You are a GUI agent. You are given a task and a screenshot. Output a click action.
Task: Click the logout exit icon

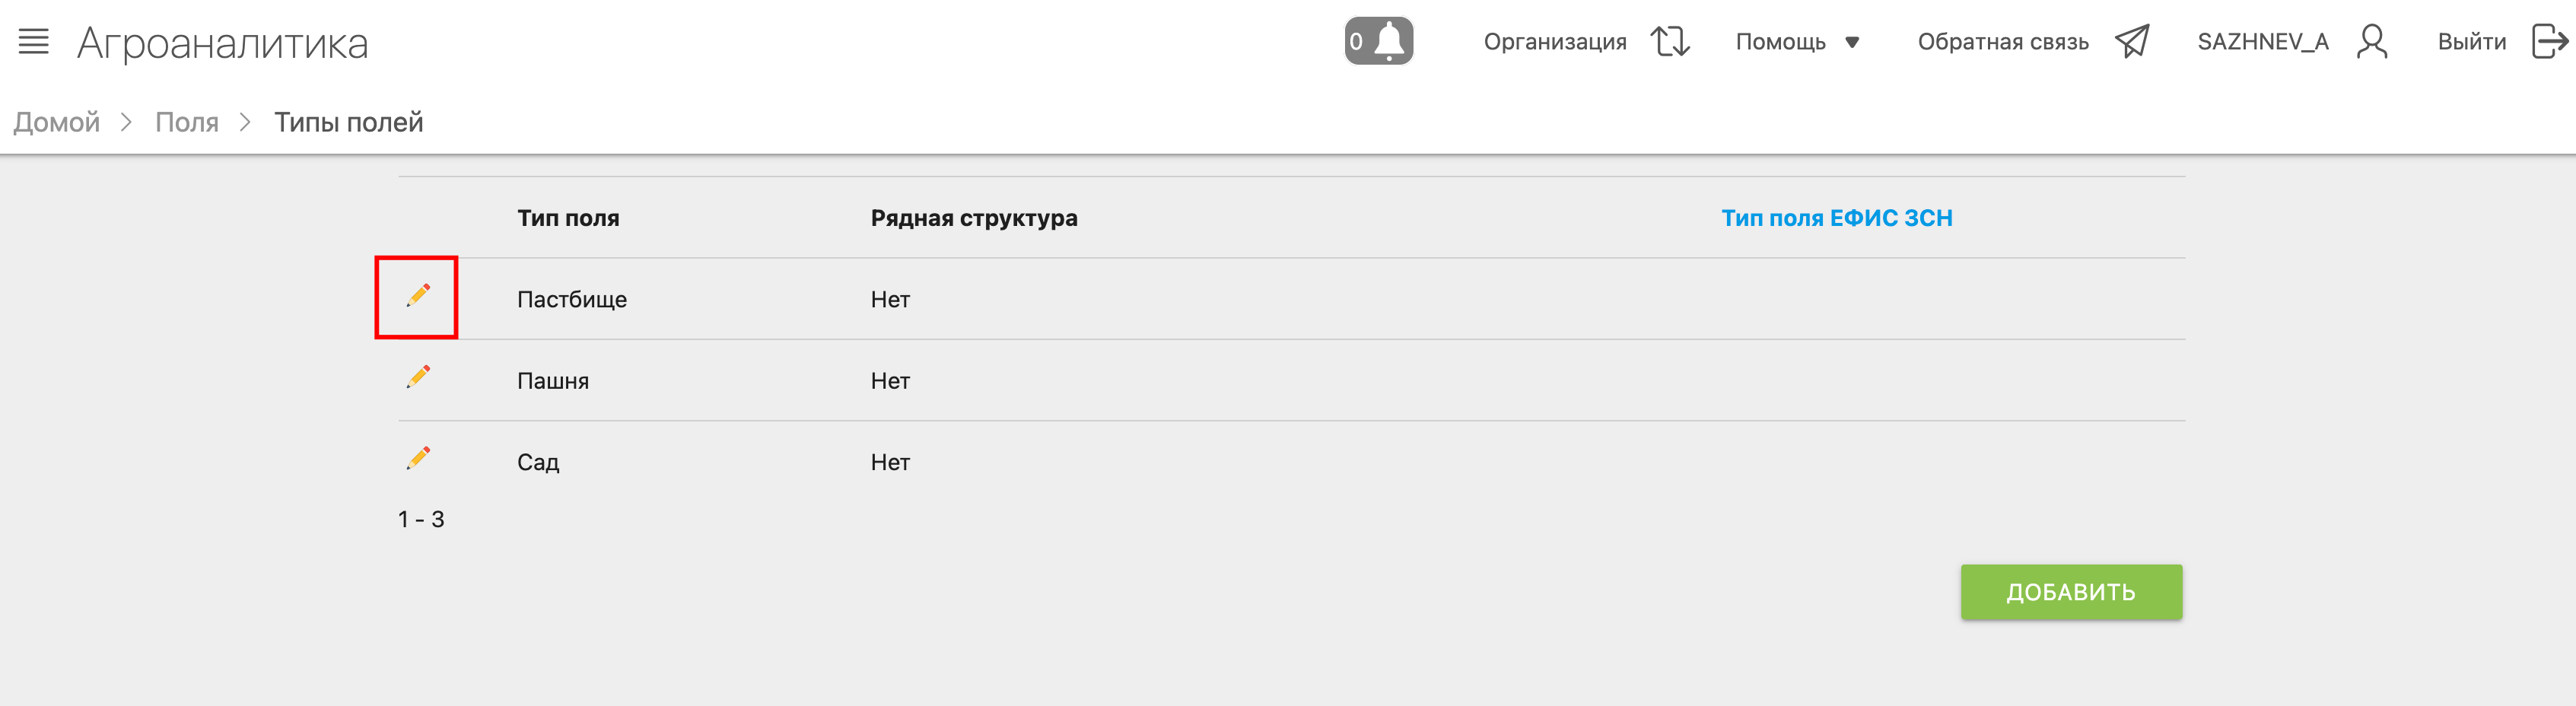point(2548,42)
